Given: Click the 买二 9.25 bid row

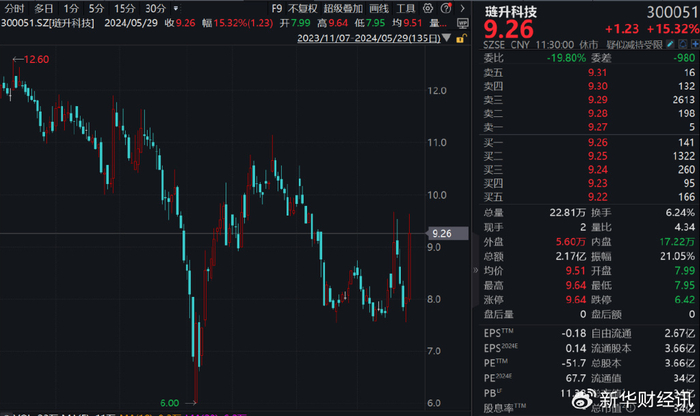Looking at the screenshot, I should coord(589,156).
